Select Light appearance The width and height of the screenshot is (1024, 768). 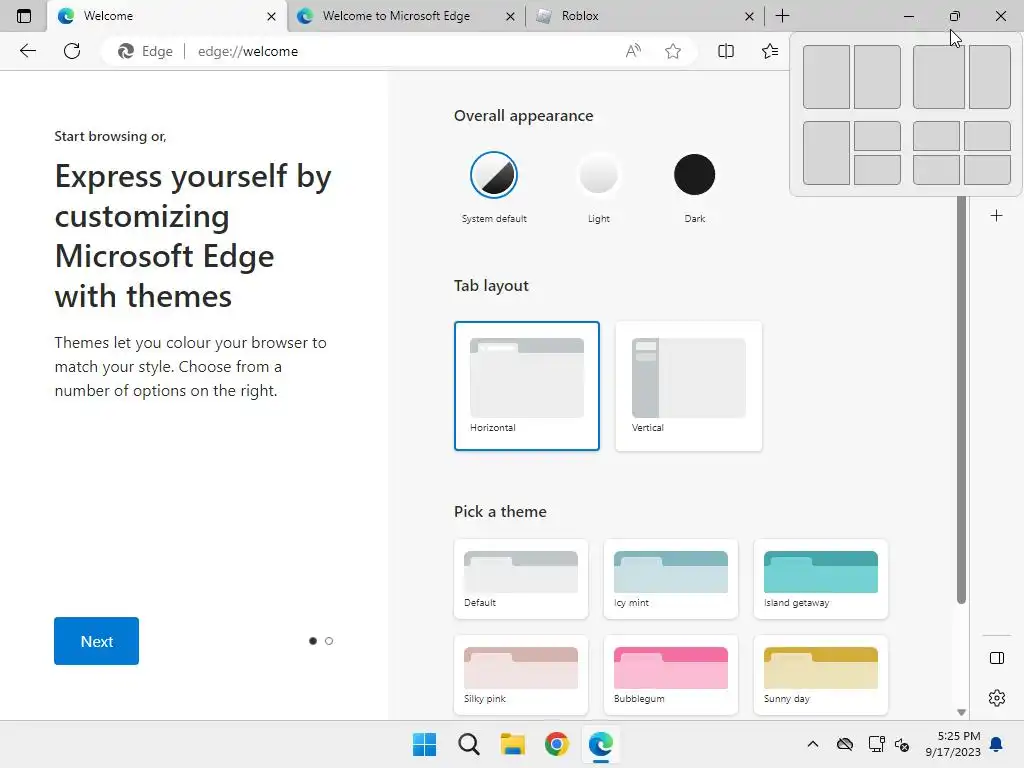[x=598, y=174]
